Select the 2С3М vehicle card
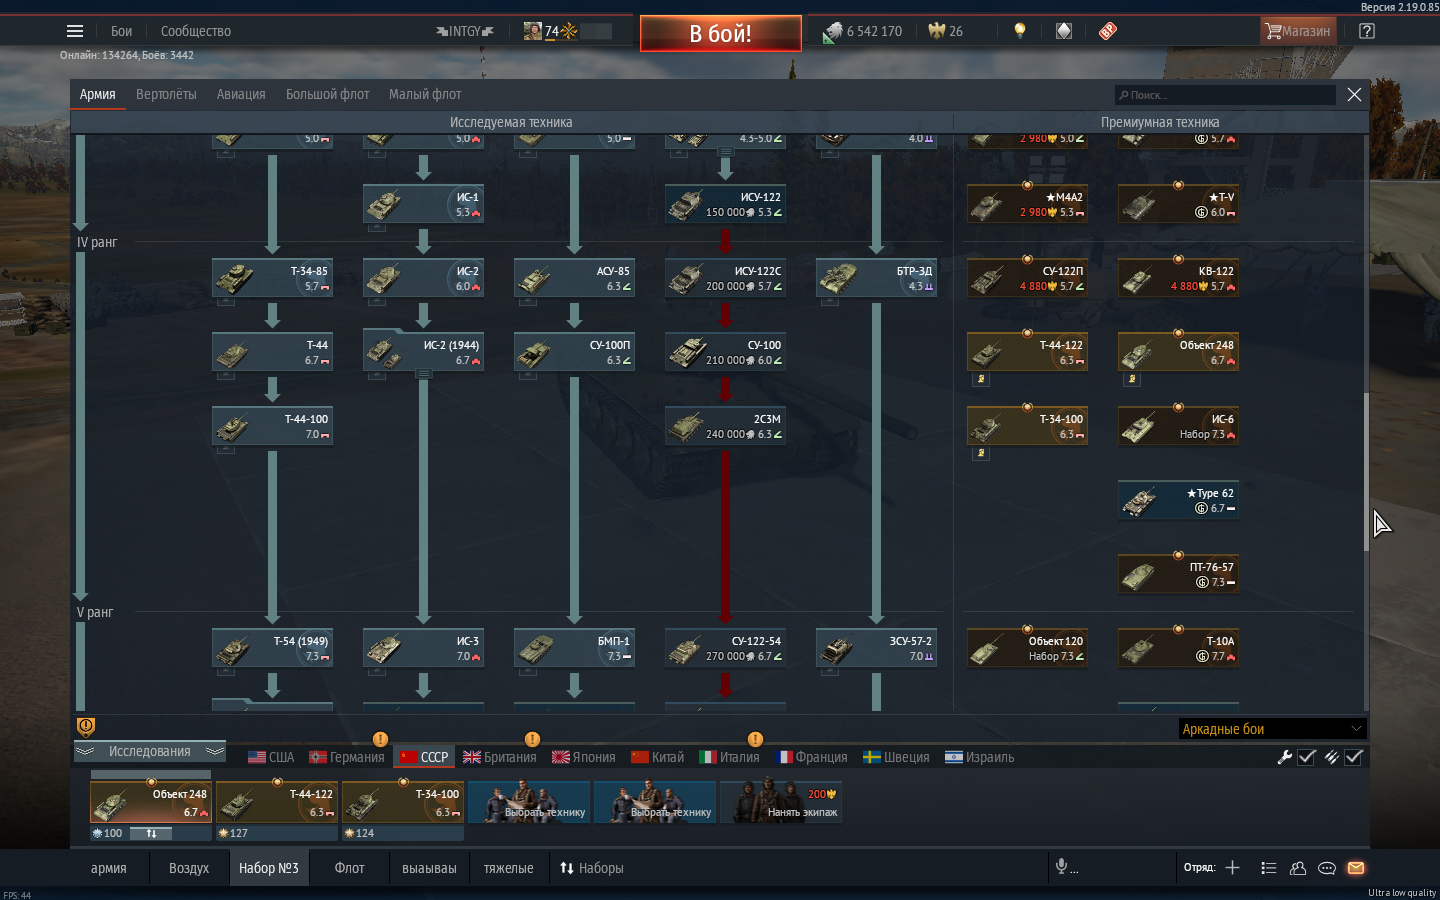Image resolution: width=1440 pixels, height=900 pixels. coord(725,426)
